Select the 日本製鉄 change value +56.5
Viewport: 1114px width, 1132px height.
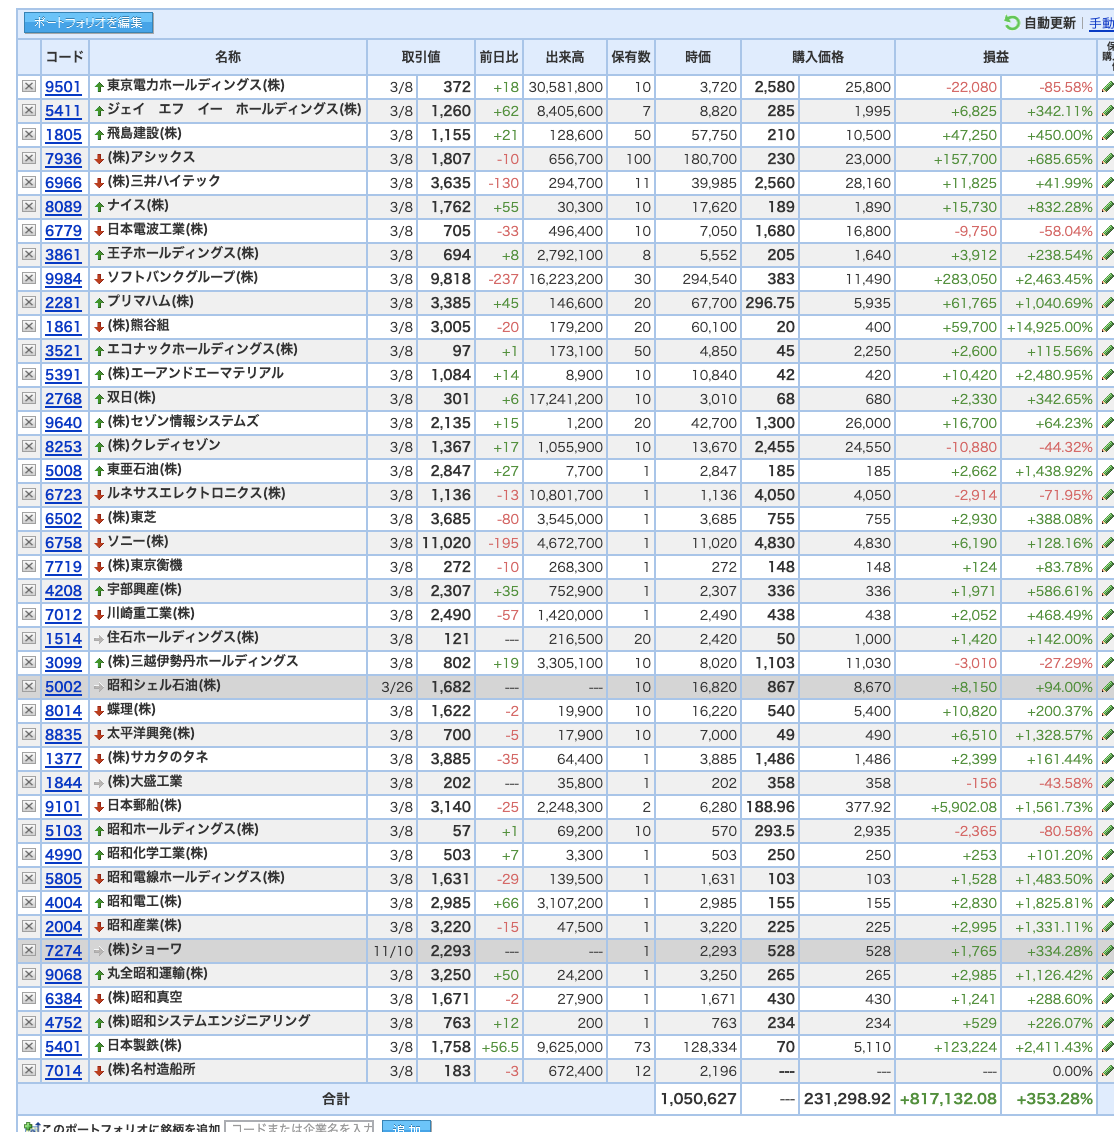(x=500, y=1047)
